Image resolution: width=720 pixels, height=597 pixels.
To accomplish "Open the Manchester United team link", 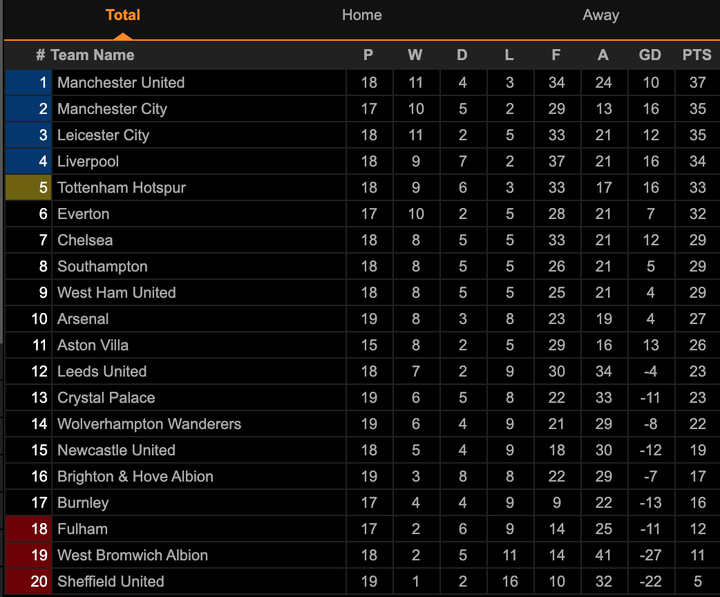I will point(120,82).
